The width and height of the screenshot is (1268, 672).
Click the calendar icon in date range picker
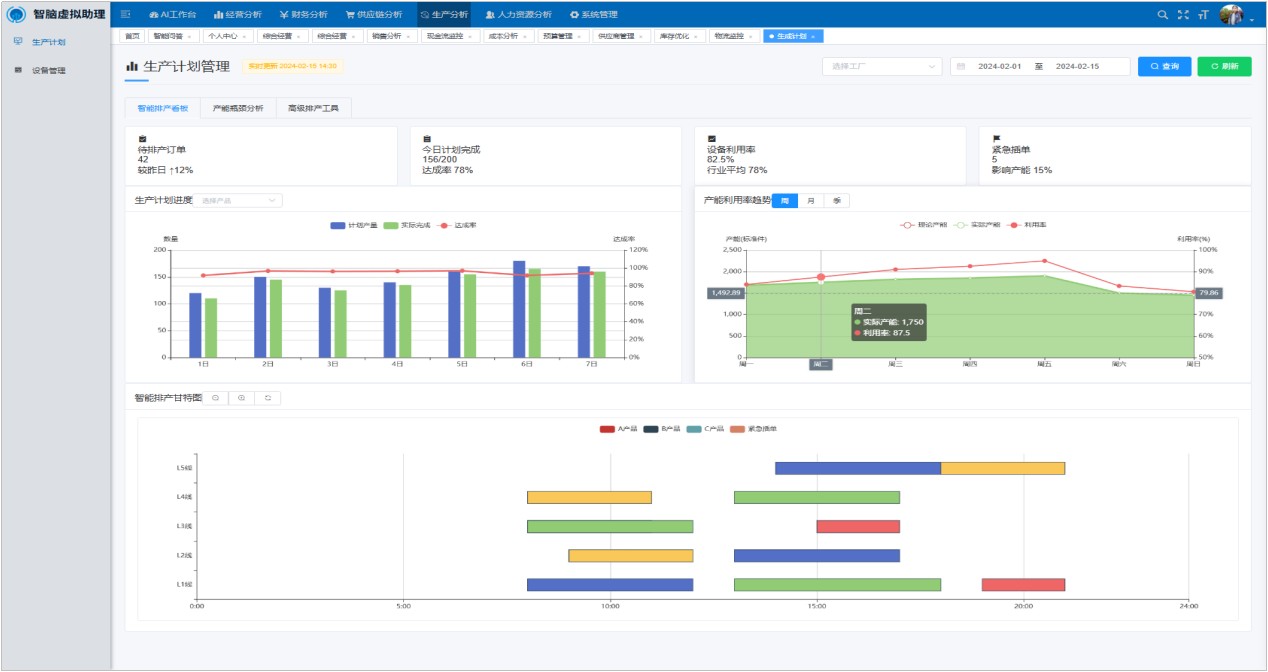961,67
